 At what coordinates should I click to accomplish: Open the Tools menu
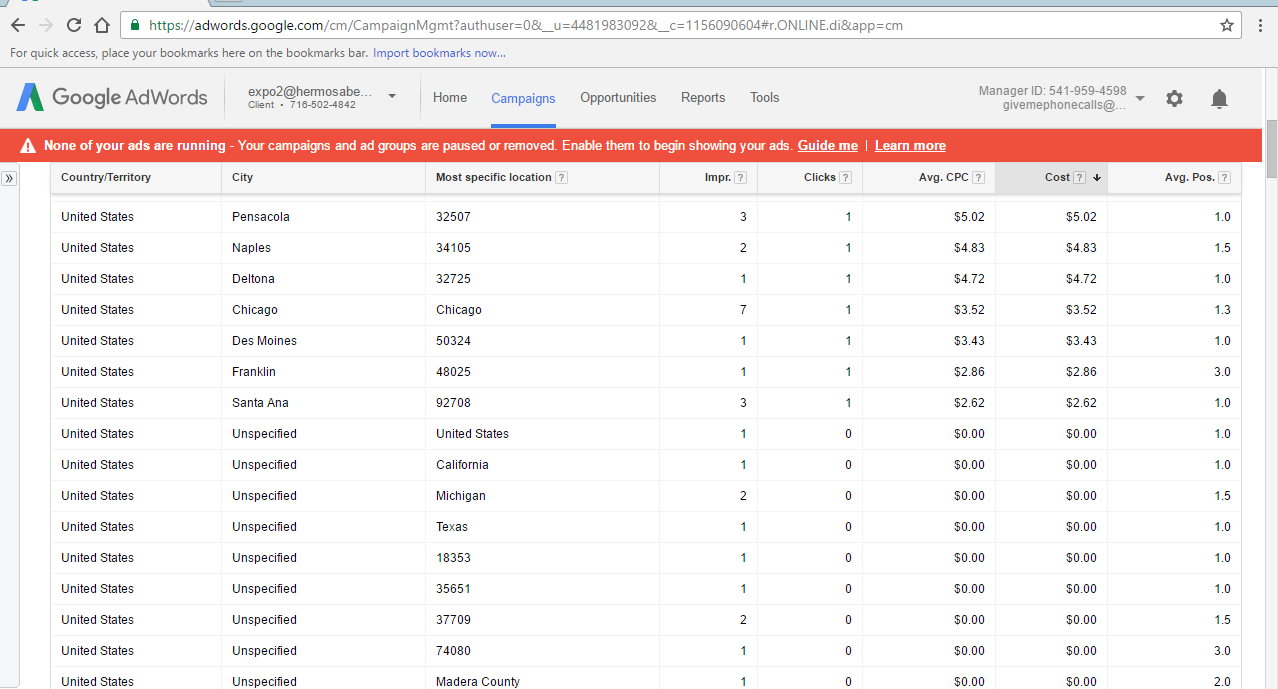coord(764,98)
